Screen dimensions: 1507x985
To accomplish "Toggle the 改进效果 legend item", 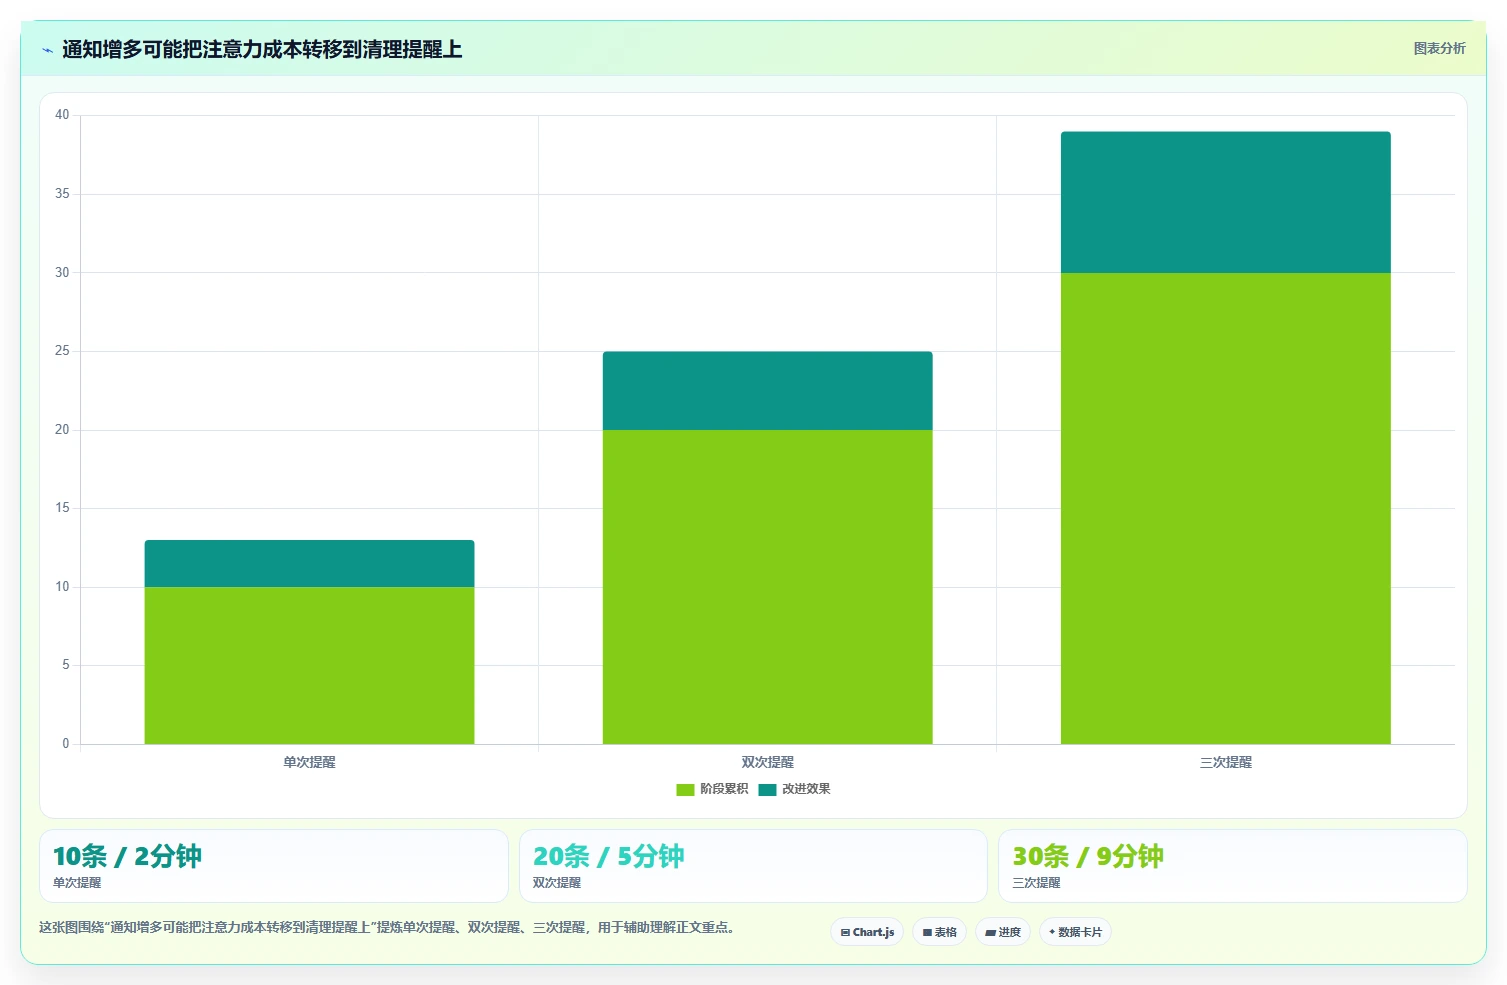I will tap(794, 789).
